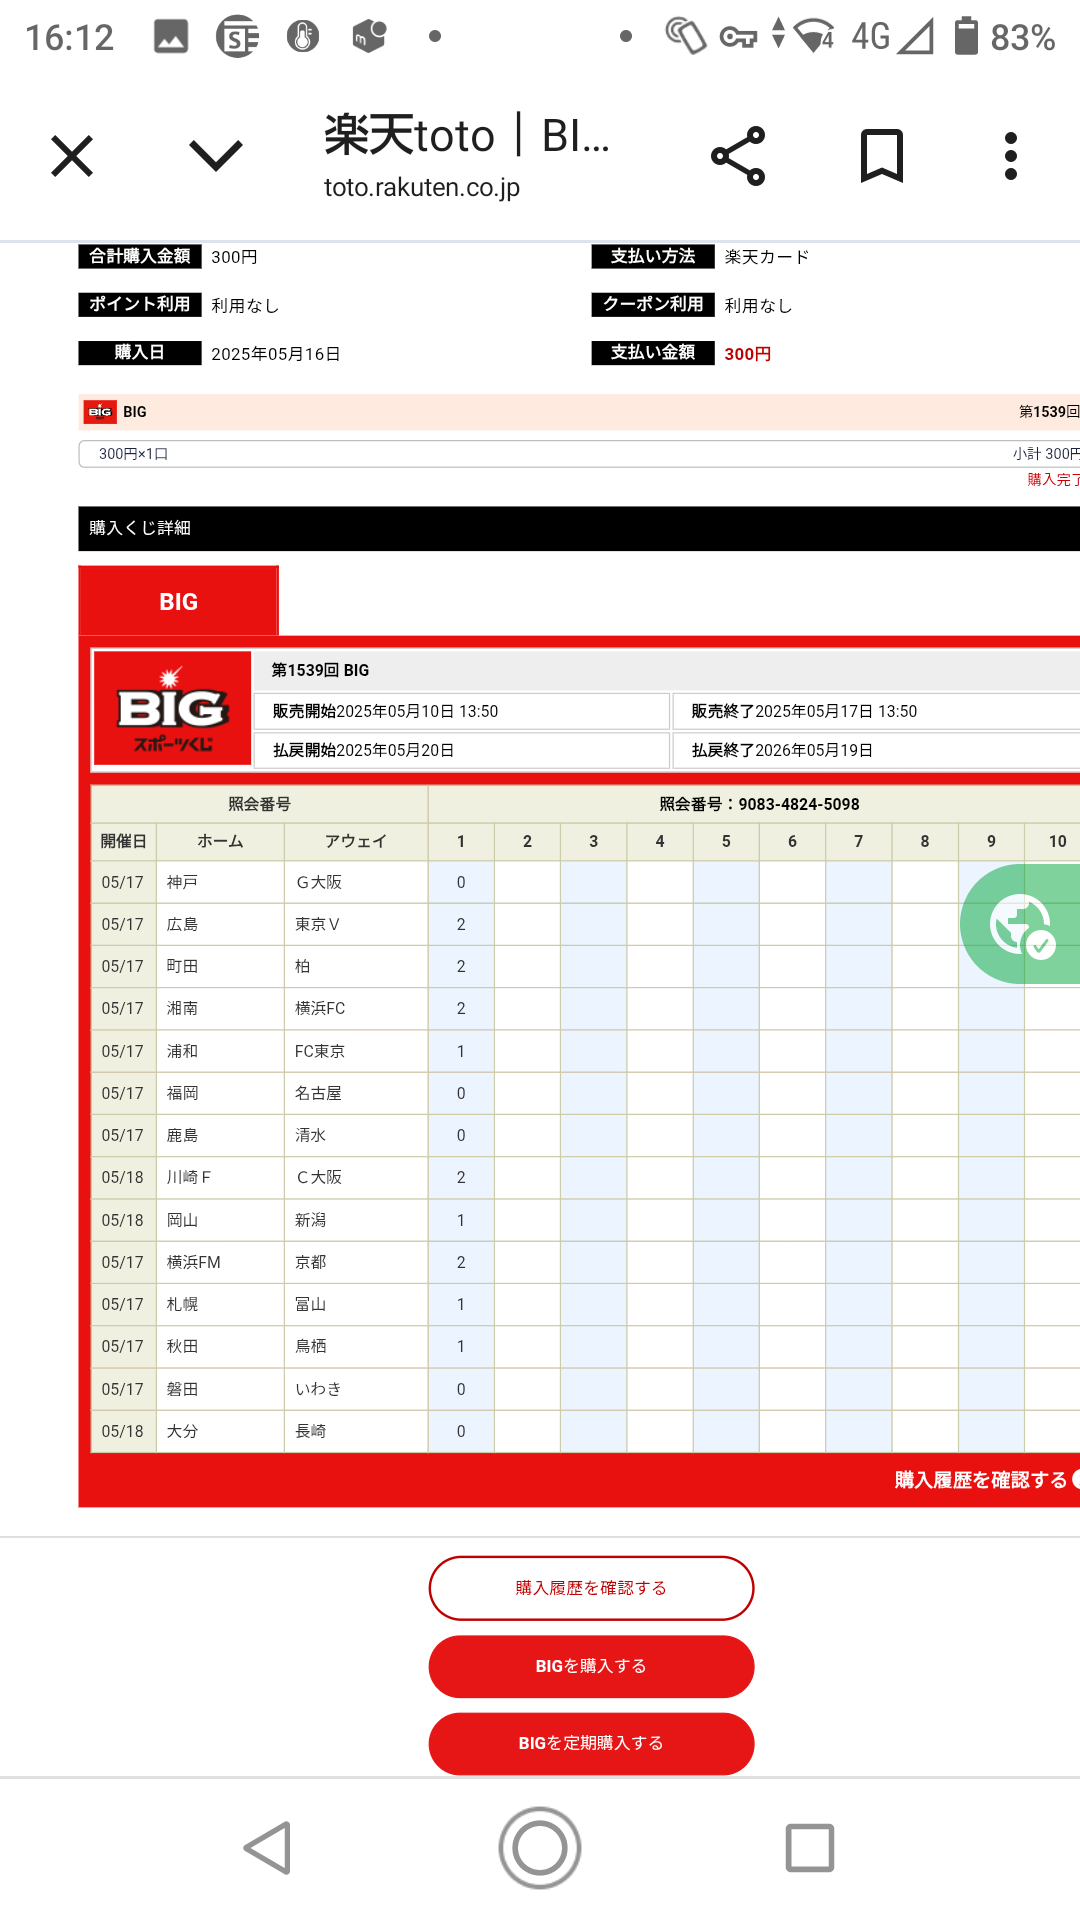Expand the tab chevron dropdown
The height and width of the screenshot is (1920, 1080).
[215, 156]
